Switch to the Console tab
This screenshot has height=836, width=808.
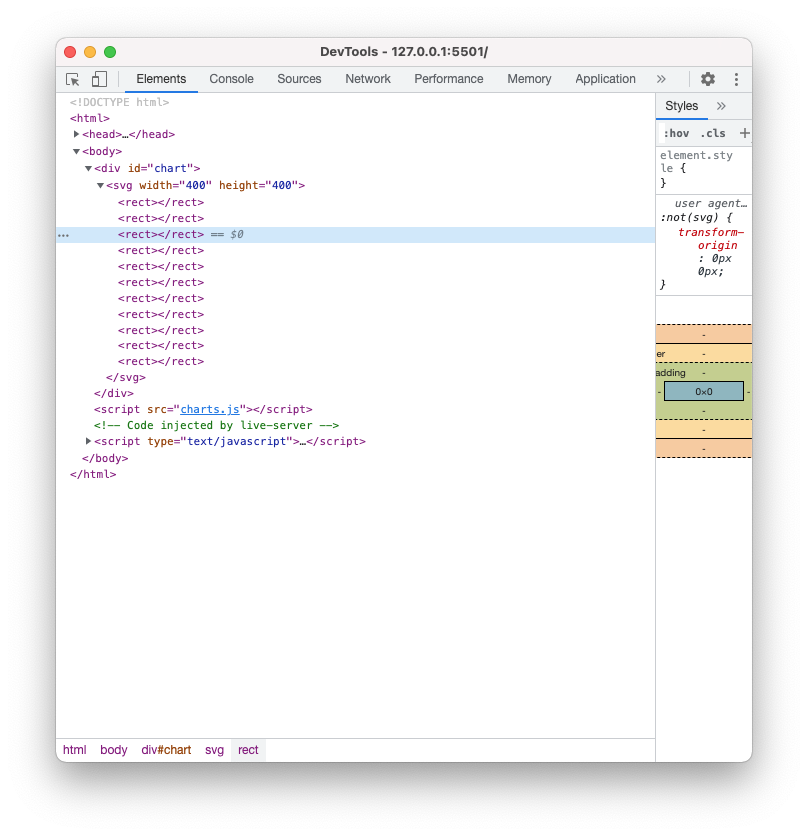click(x=231, y=79)
